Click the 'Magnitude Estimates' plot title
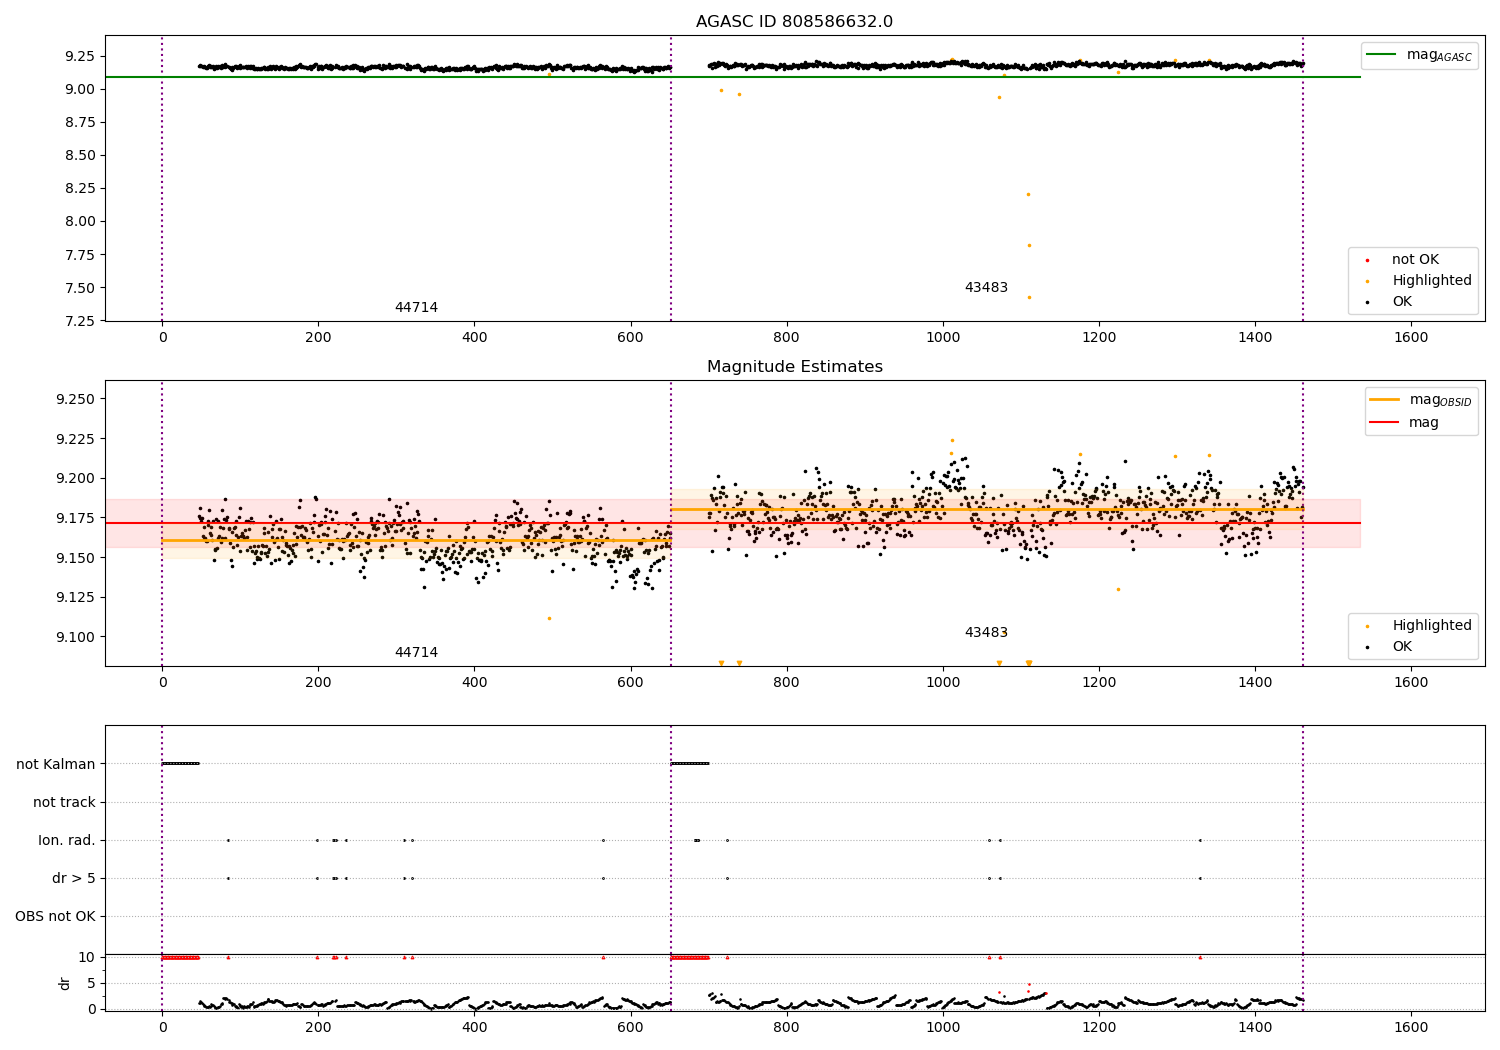The width and height of the screenshot is (1500, 1050). click(x=794, y=367)
